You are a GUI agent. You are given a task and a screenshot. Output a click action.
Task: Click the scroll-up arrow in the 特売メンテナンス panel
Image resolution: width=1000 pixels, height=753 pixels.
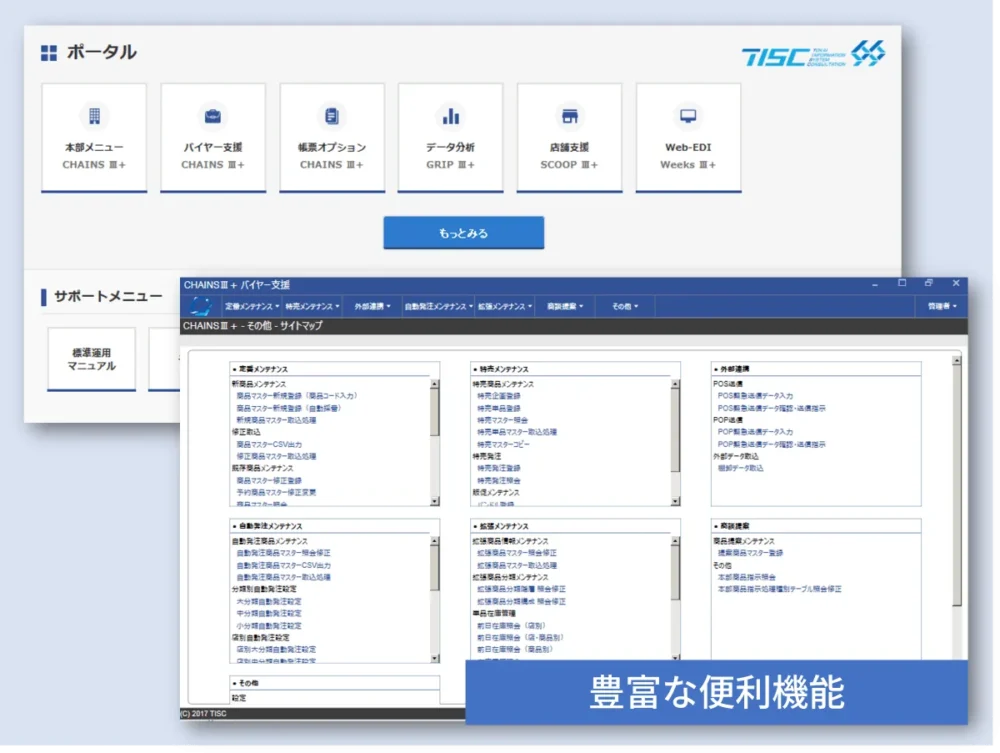coord(675,384)
